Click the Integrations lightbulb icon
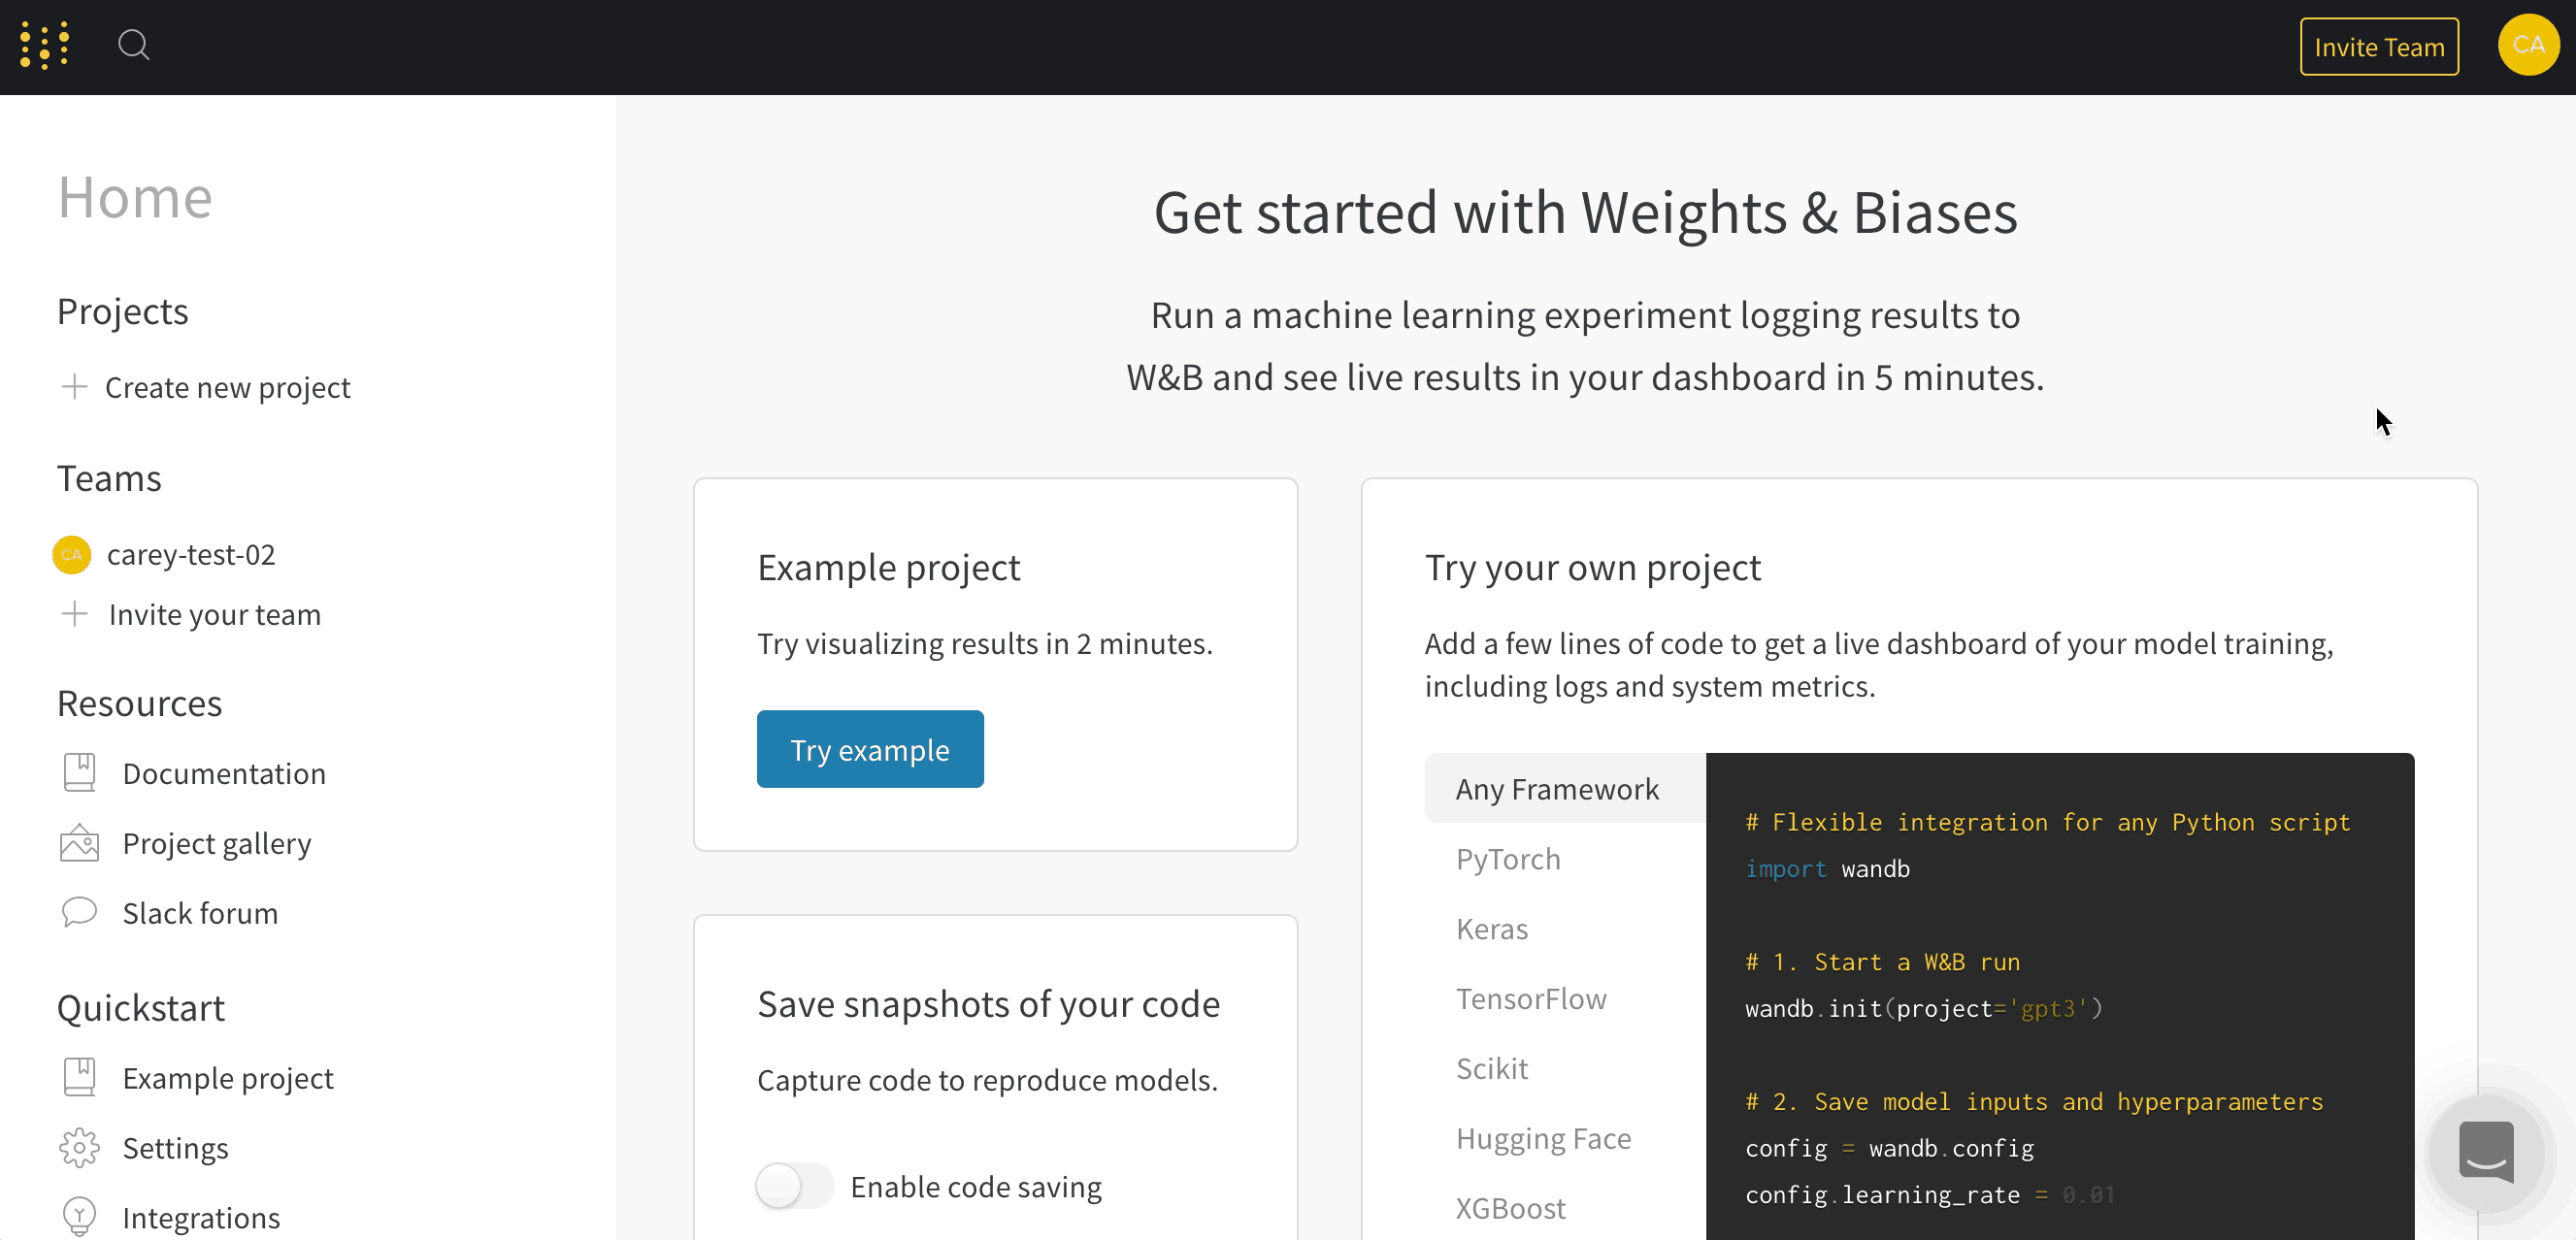This screenshot has height=1240, width=2576. pyautogui.click(x=79, y=1217)
